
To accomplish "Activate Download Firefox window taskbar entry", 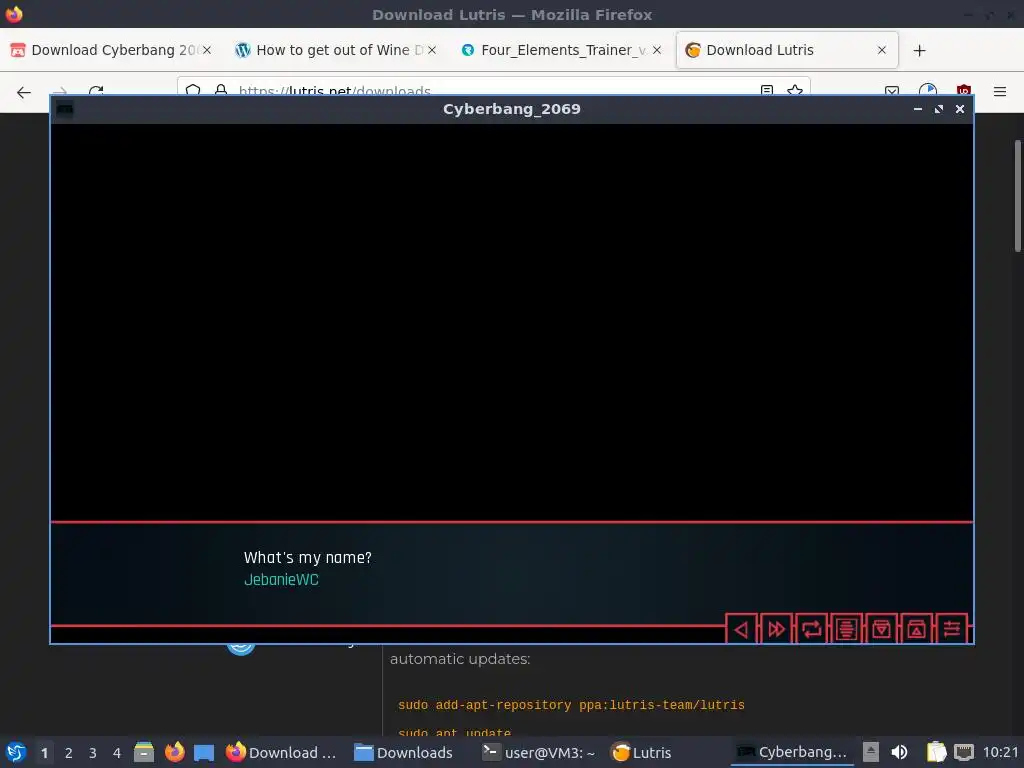I will [x=281, y=752].
